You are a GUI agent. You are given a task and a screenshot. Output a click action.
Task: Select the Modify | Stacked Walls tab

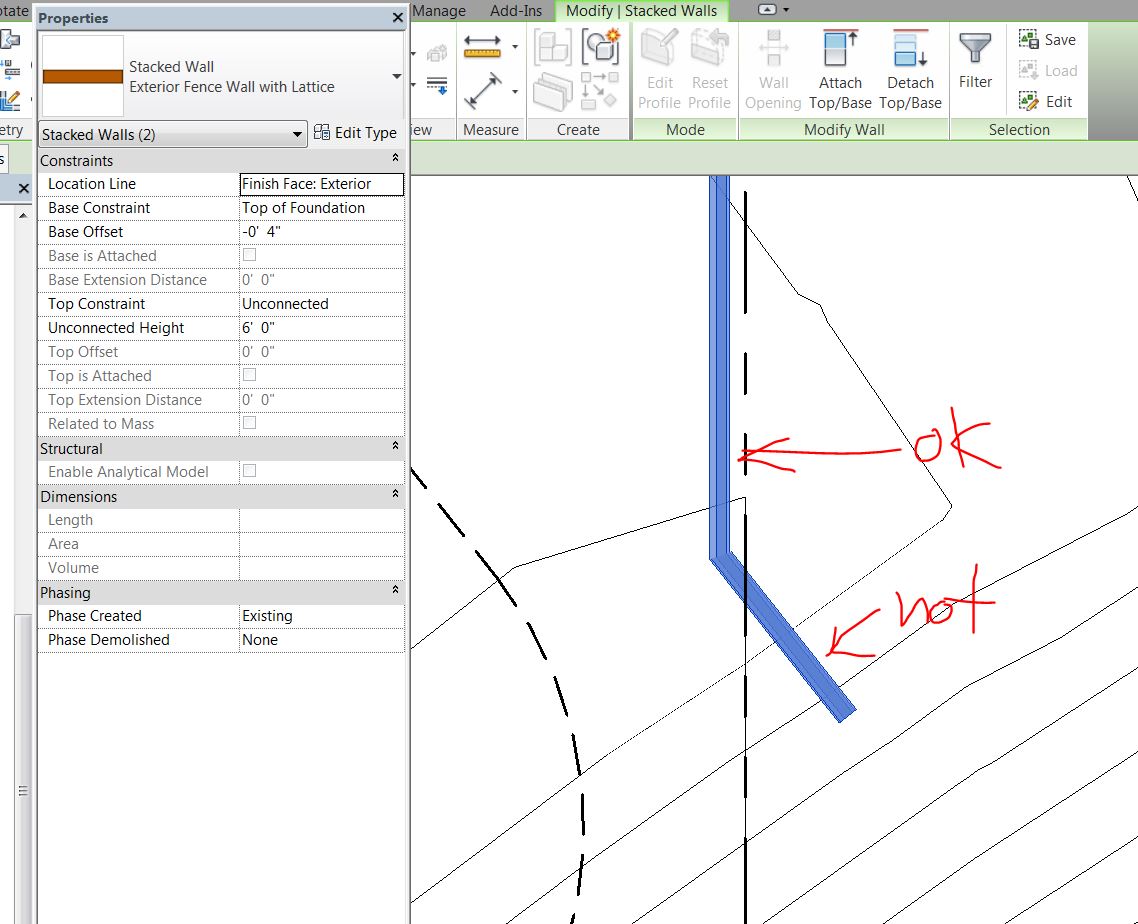641,11
